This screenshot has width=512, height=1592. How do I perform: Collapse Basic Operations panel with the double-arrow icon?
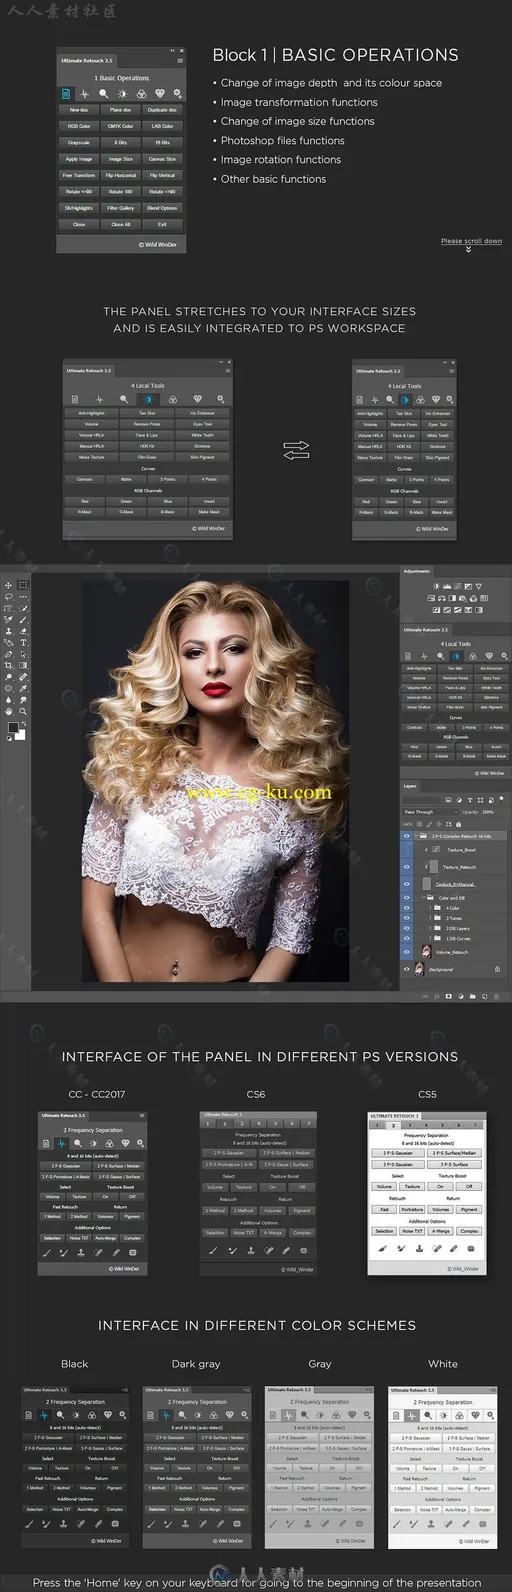(x=172, y=50)
